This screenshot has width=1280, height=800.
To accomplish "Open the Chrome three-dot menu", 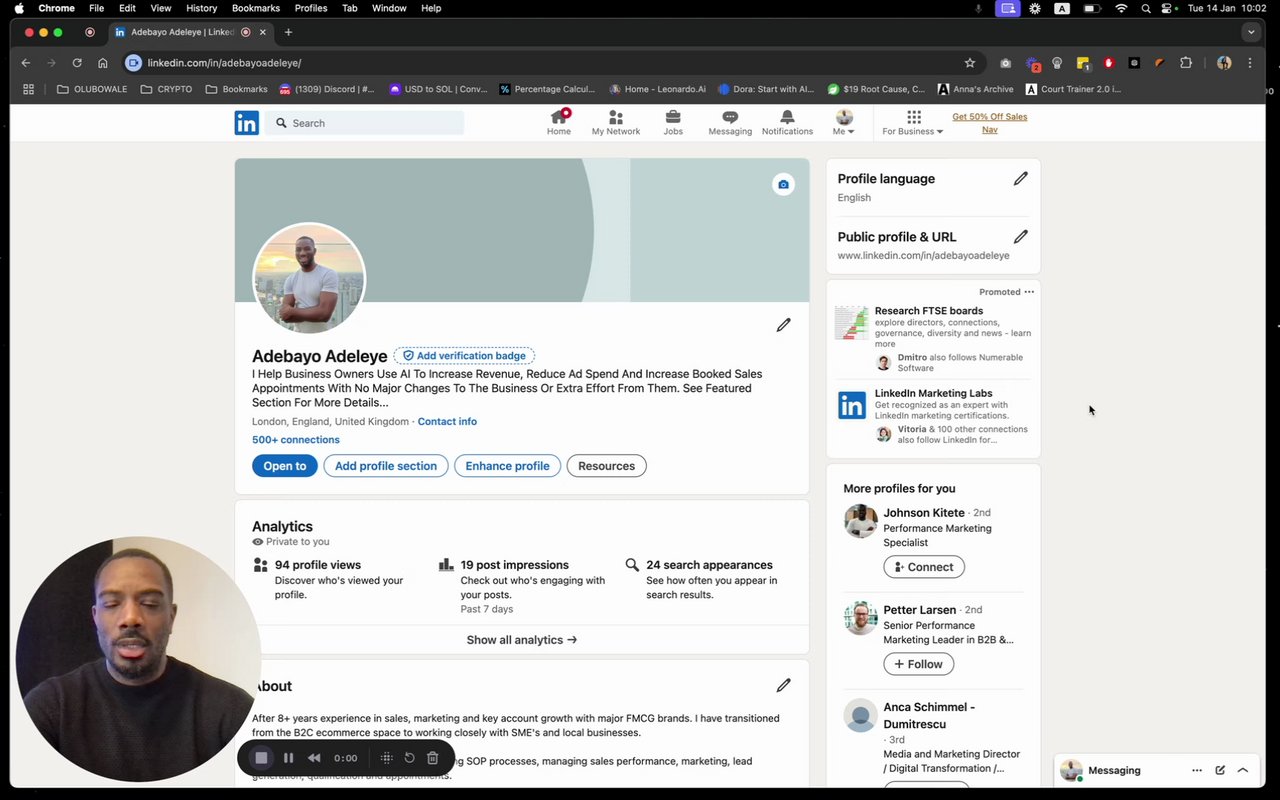I will point(1250,62).
